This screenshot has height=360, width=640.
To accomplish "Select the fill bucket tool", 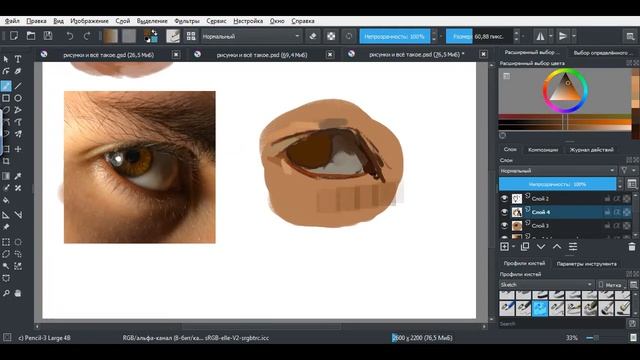I will 6,200.
